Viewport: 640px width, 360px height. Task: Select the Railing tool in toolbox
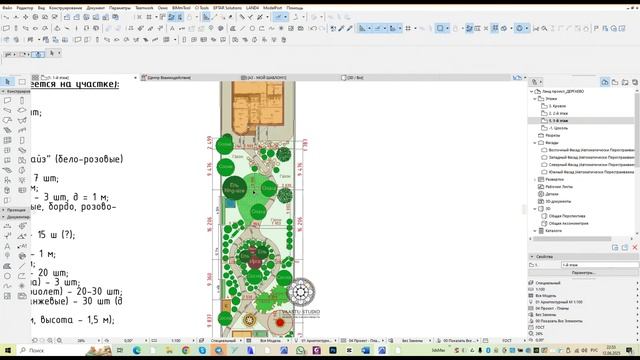(22, 130)
